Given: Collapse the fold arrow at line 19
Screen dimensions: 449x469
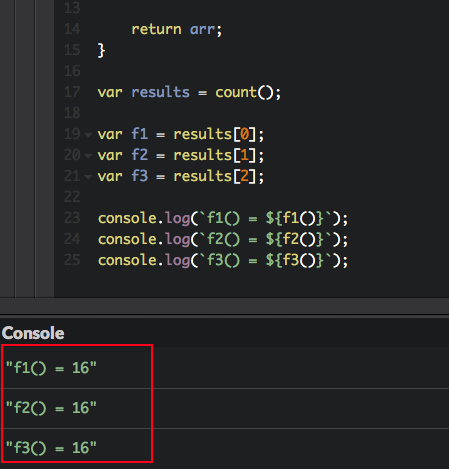Looking at the screenshot, I should tap(88, 135).
